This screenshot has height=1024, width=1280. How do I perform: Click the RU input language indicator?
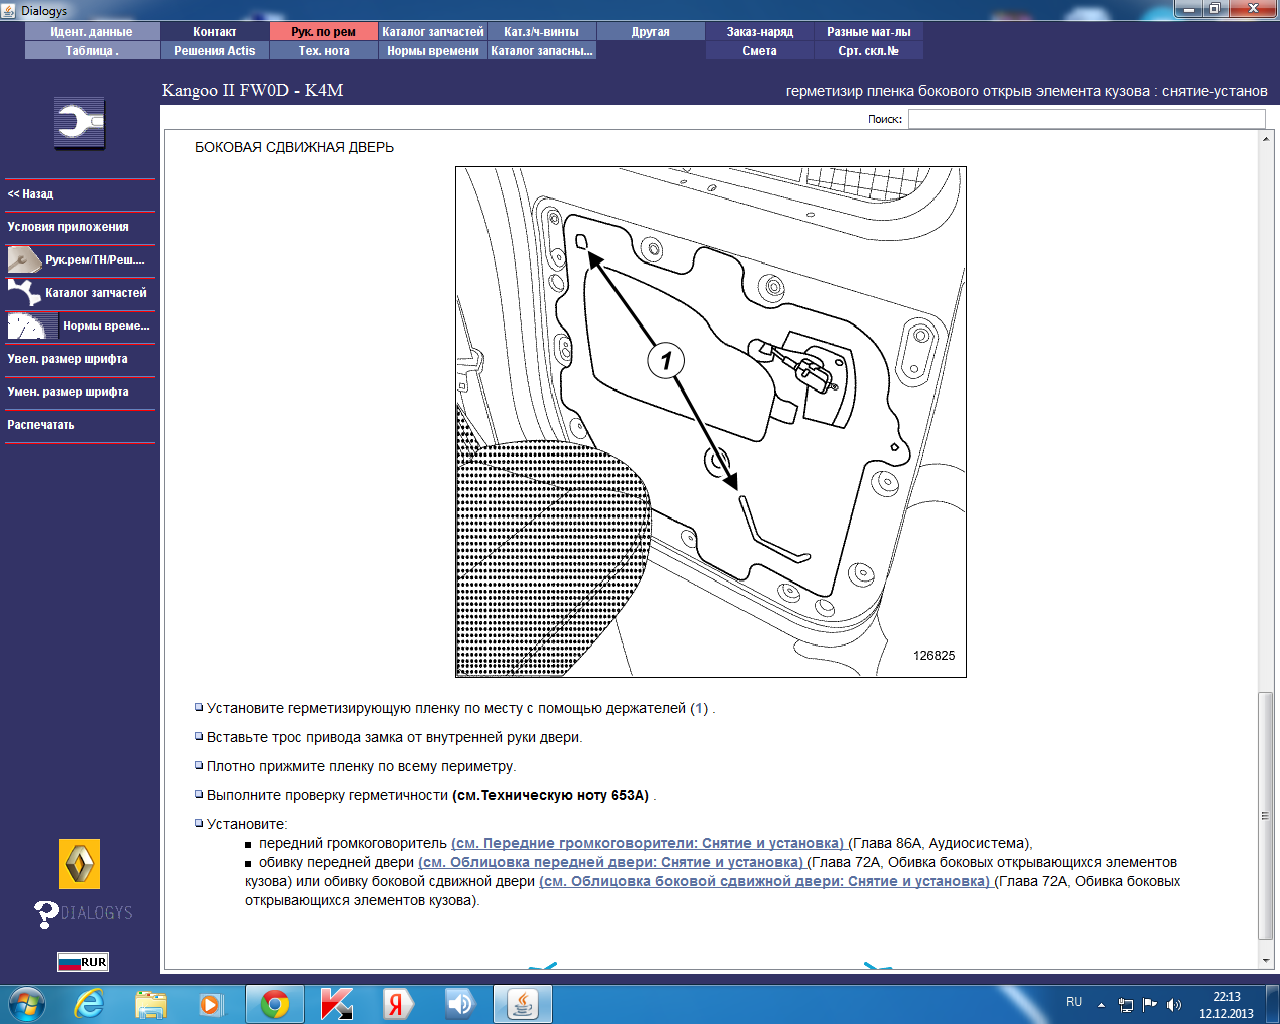click(1074, 1002)
